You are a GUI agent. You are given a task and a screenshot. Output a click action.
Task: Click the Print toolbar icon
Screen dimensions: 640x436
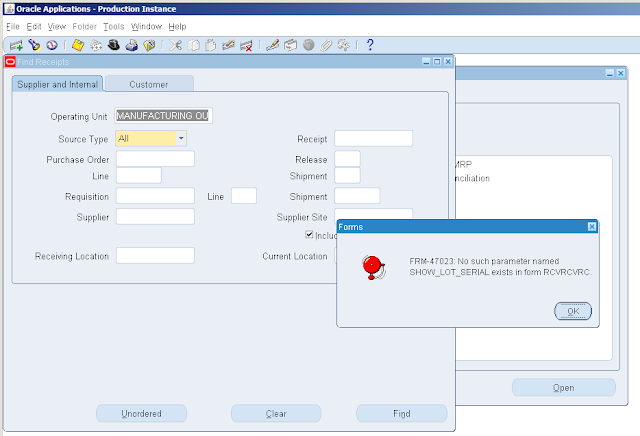pos(131,45)
